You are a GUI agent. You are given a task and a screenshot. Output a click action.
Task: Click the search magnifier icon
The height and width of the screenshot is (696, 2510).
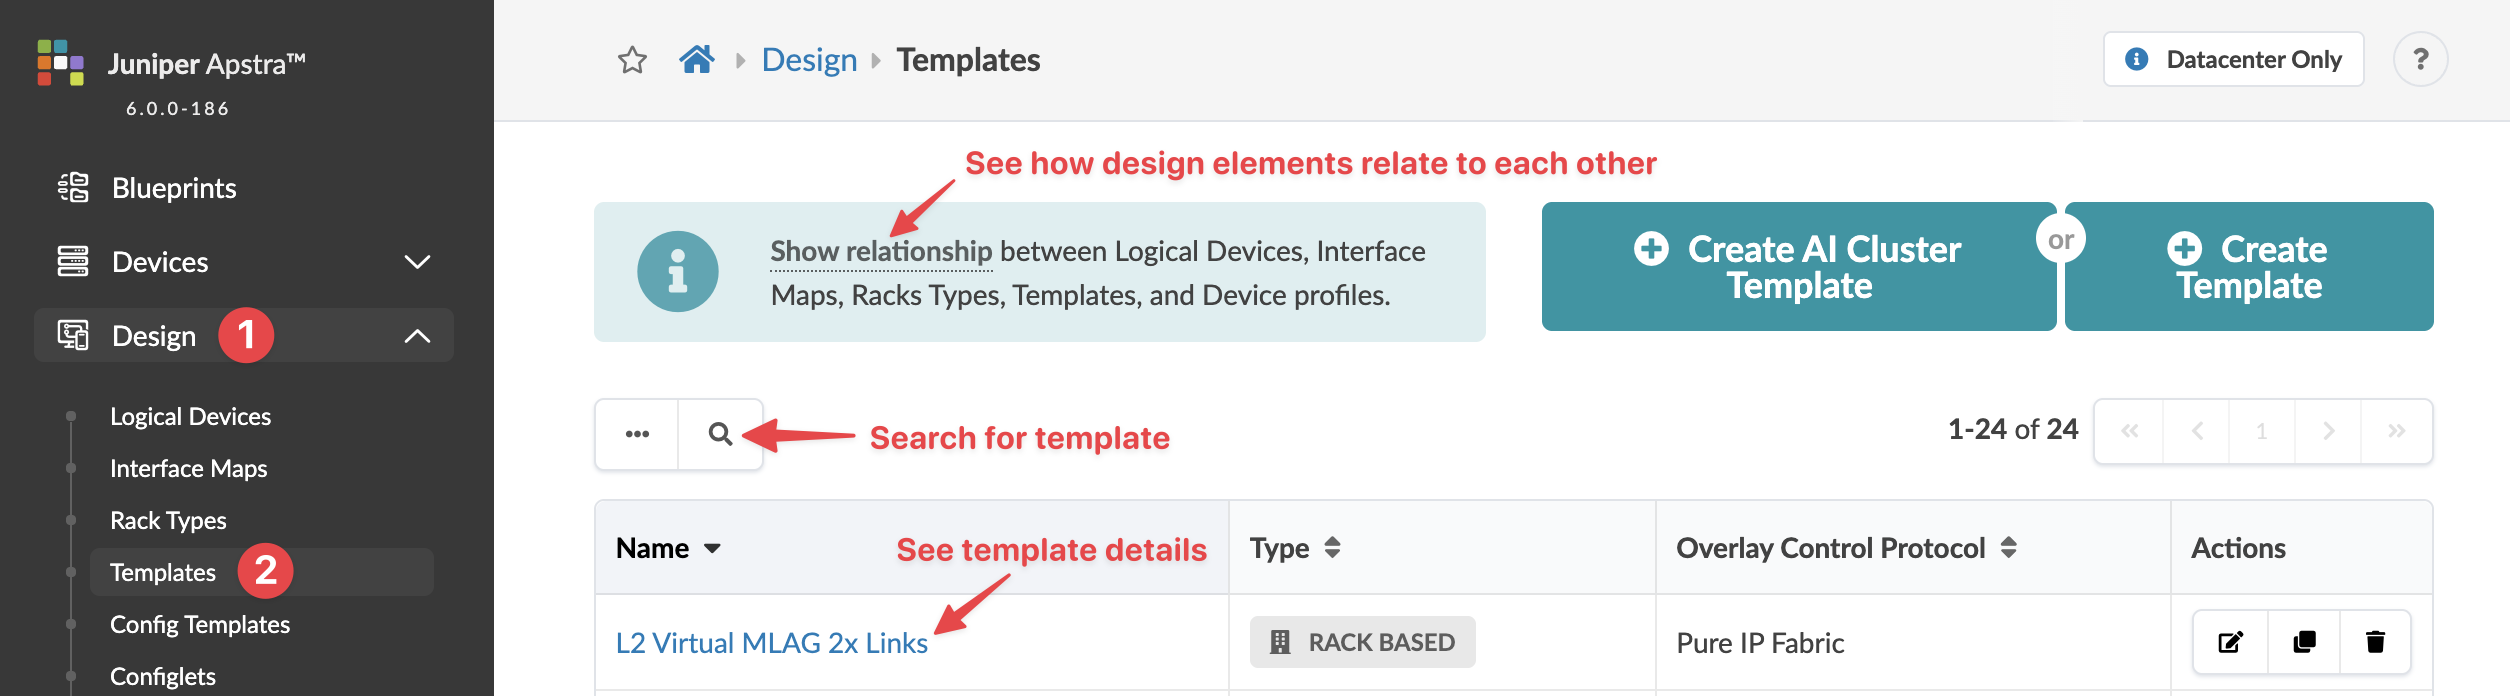[x=720, y=434]
